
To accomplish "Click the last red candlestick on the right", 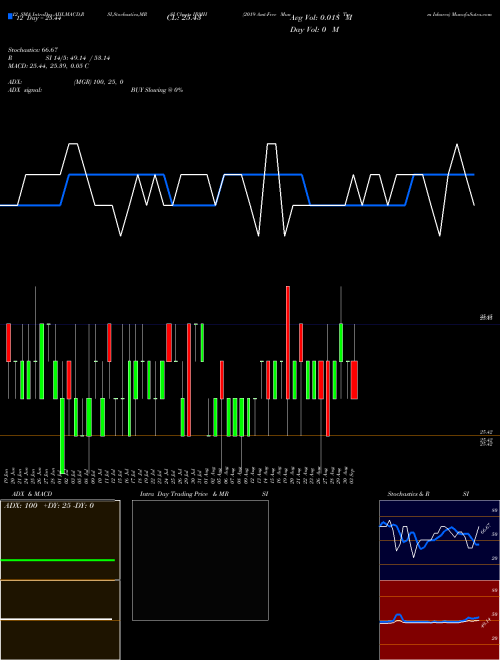I will click(354, 380).
